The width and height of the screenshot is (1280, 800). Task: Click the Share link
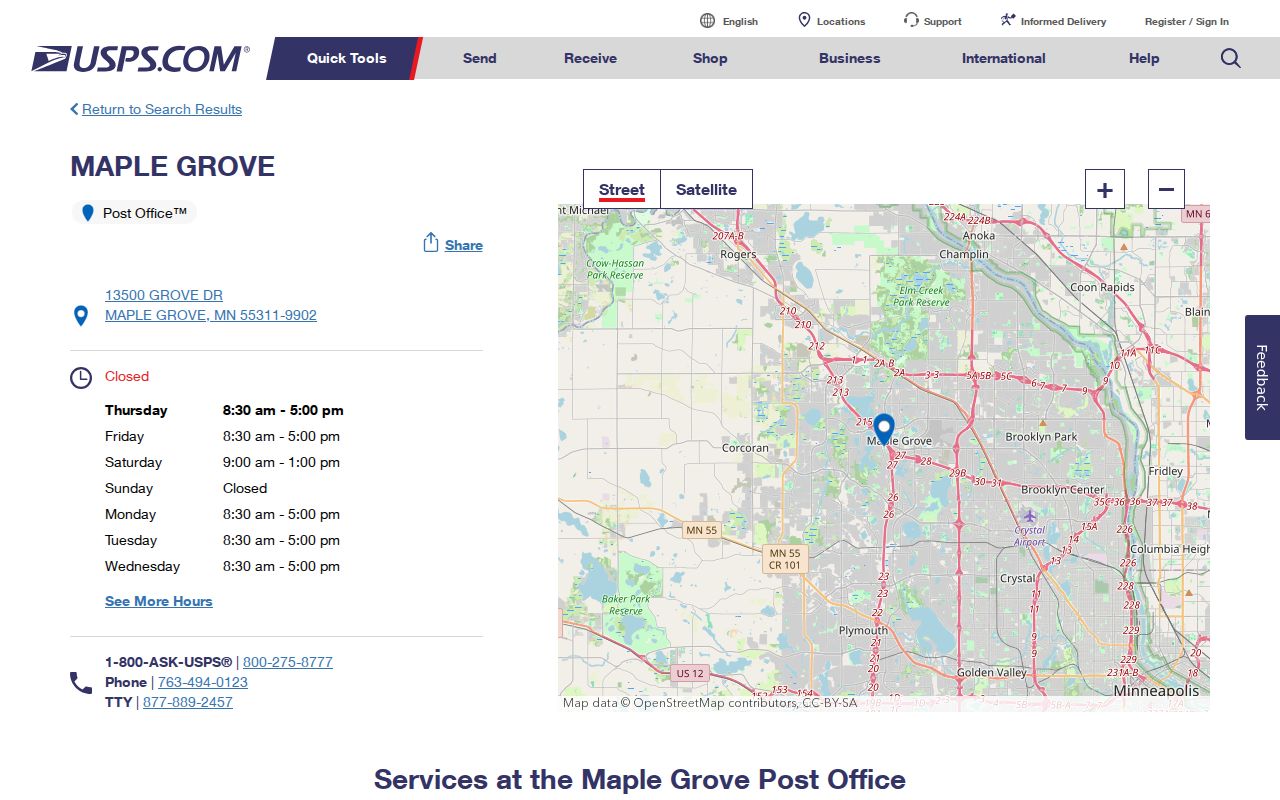pyautogui.click(x=464, y=245)
